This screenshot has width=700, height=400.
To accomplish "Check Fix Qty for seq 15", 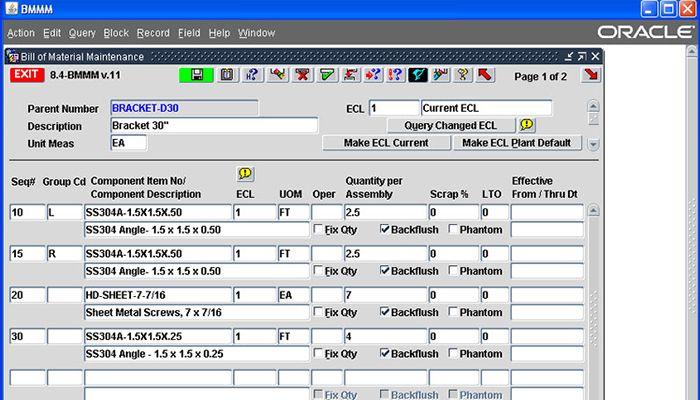I will (x=318, y=271).
